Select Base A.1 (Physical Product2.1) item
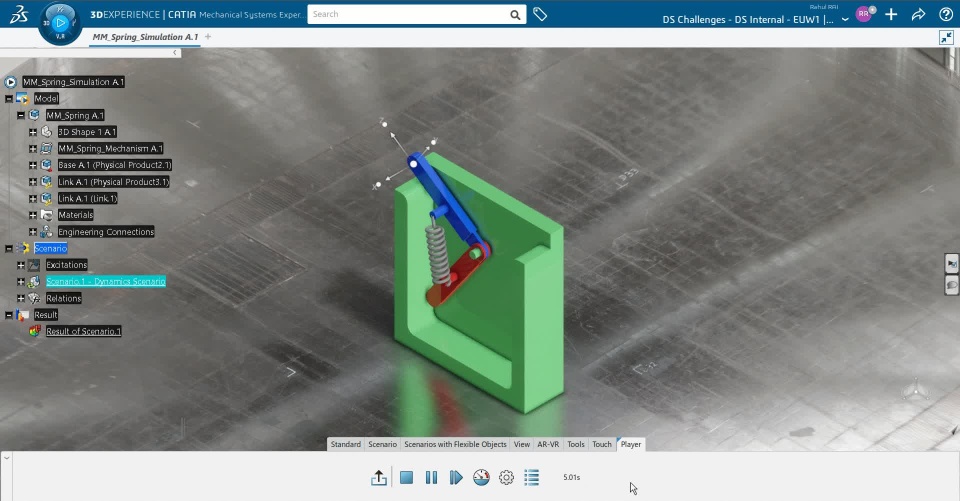 [114, 165]
